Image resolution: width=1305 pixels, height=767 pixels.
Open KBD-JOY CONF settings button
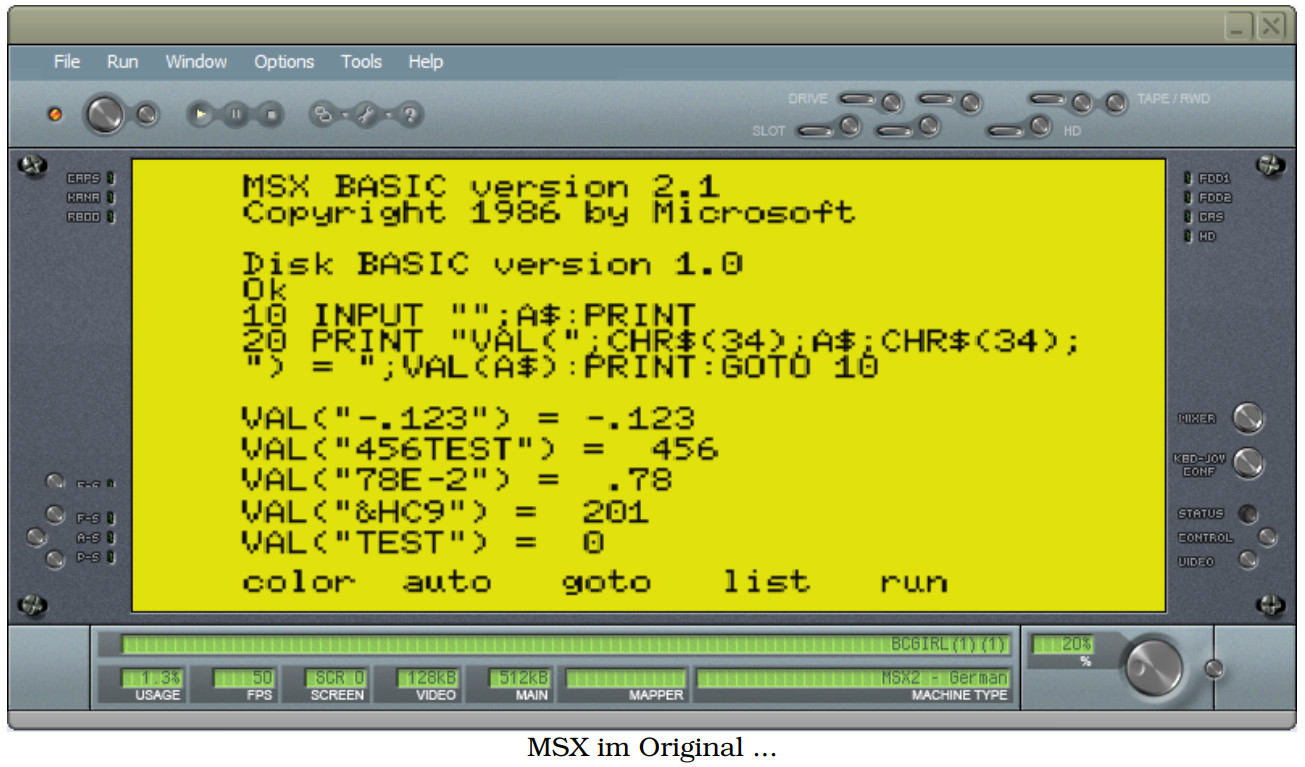pyautogui.click(x=1247, y=464)
